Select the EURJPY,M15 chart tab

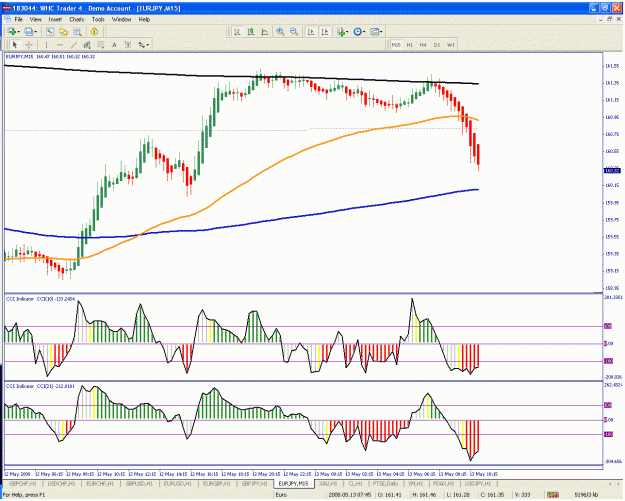(294, 483)
